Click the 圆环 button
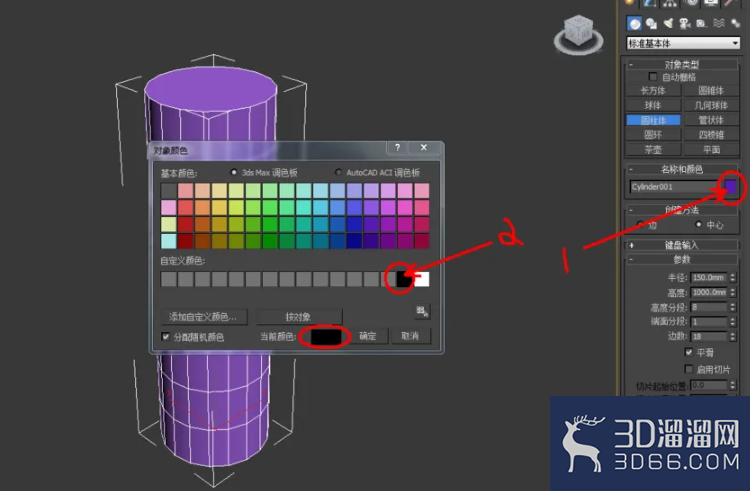 653,135
